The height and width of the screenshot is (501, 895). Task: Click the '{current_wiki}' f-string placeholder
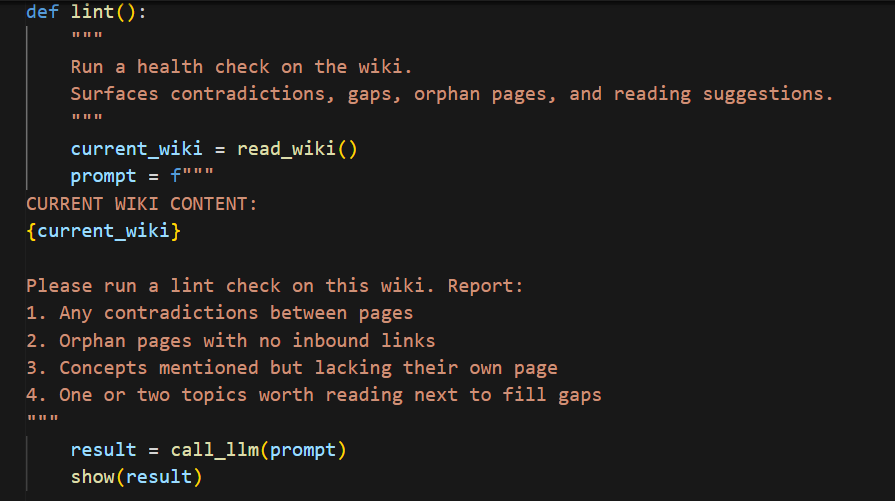pos(103,231)
